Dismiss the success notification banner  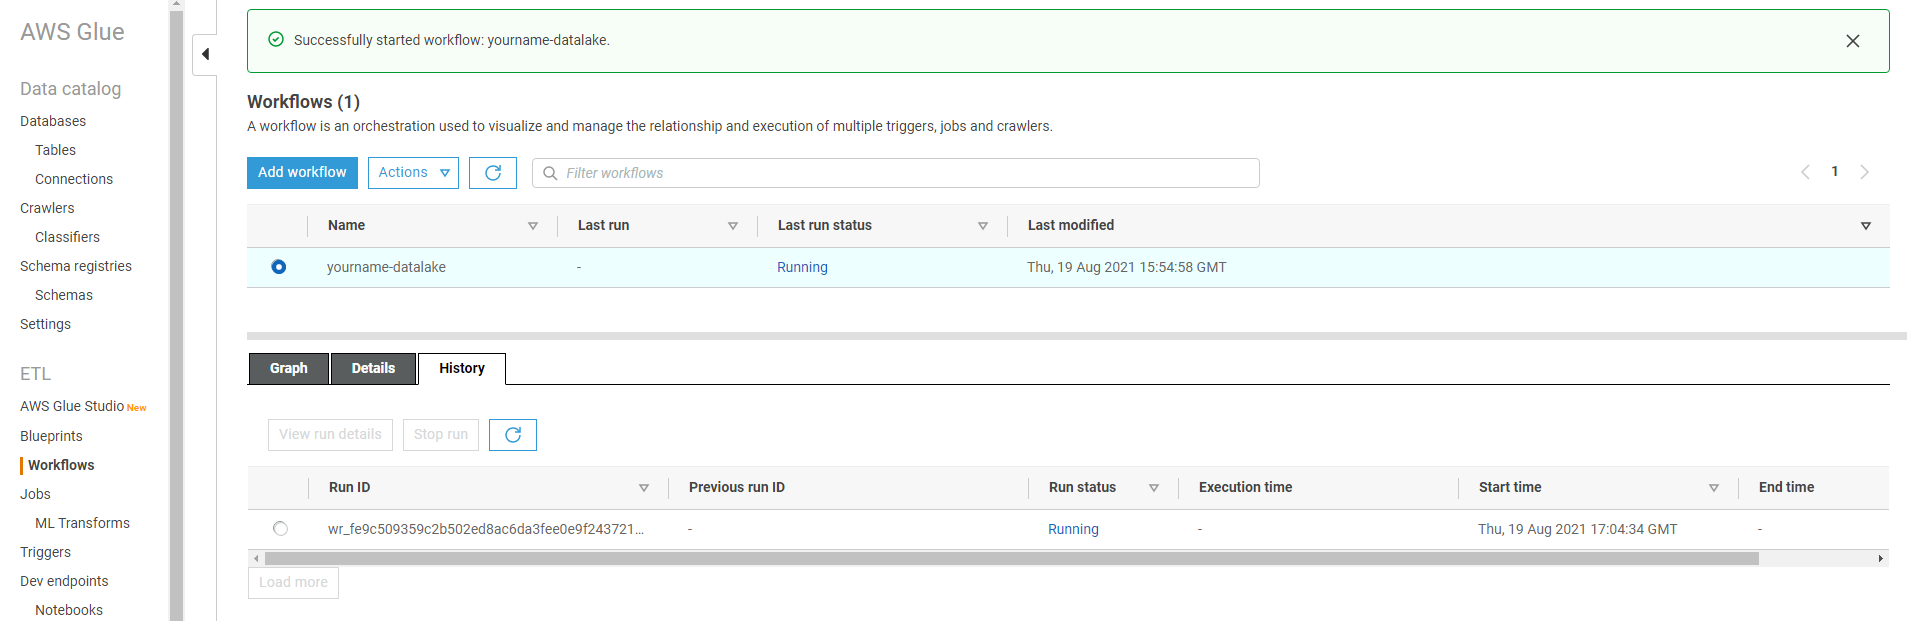click(1853, 41)
